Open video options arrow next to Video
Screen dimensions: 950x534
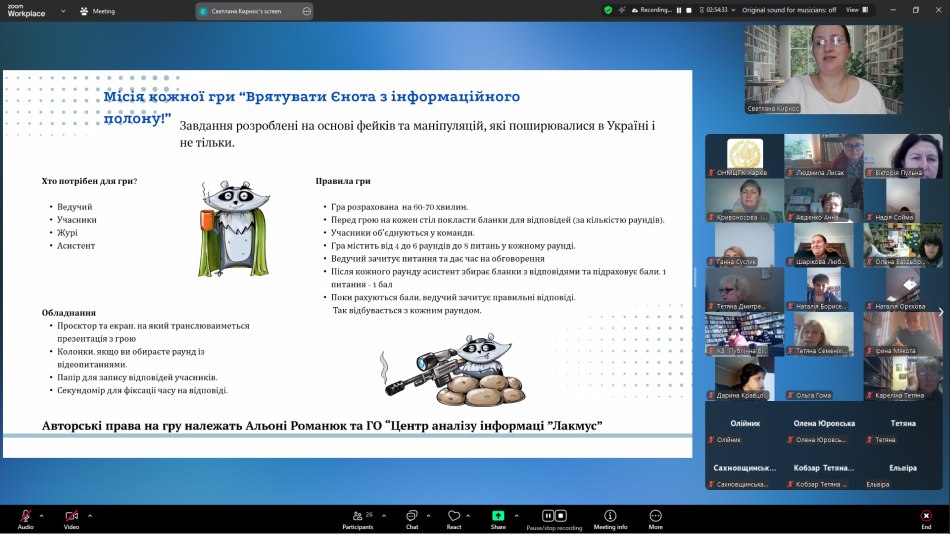tap(89, 516)
